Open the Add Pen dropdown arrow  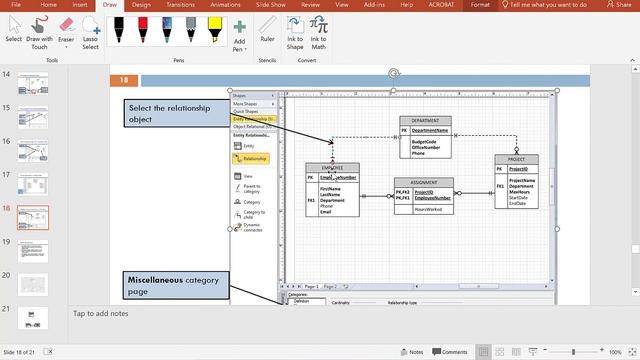click(x=246, y=49)
